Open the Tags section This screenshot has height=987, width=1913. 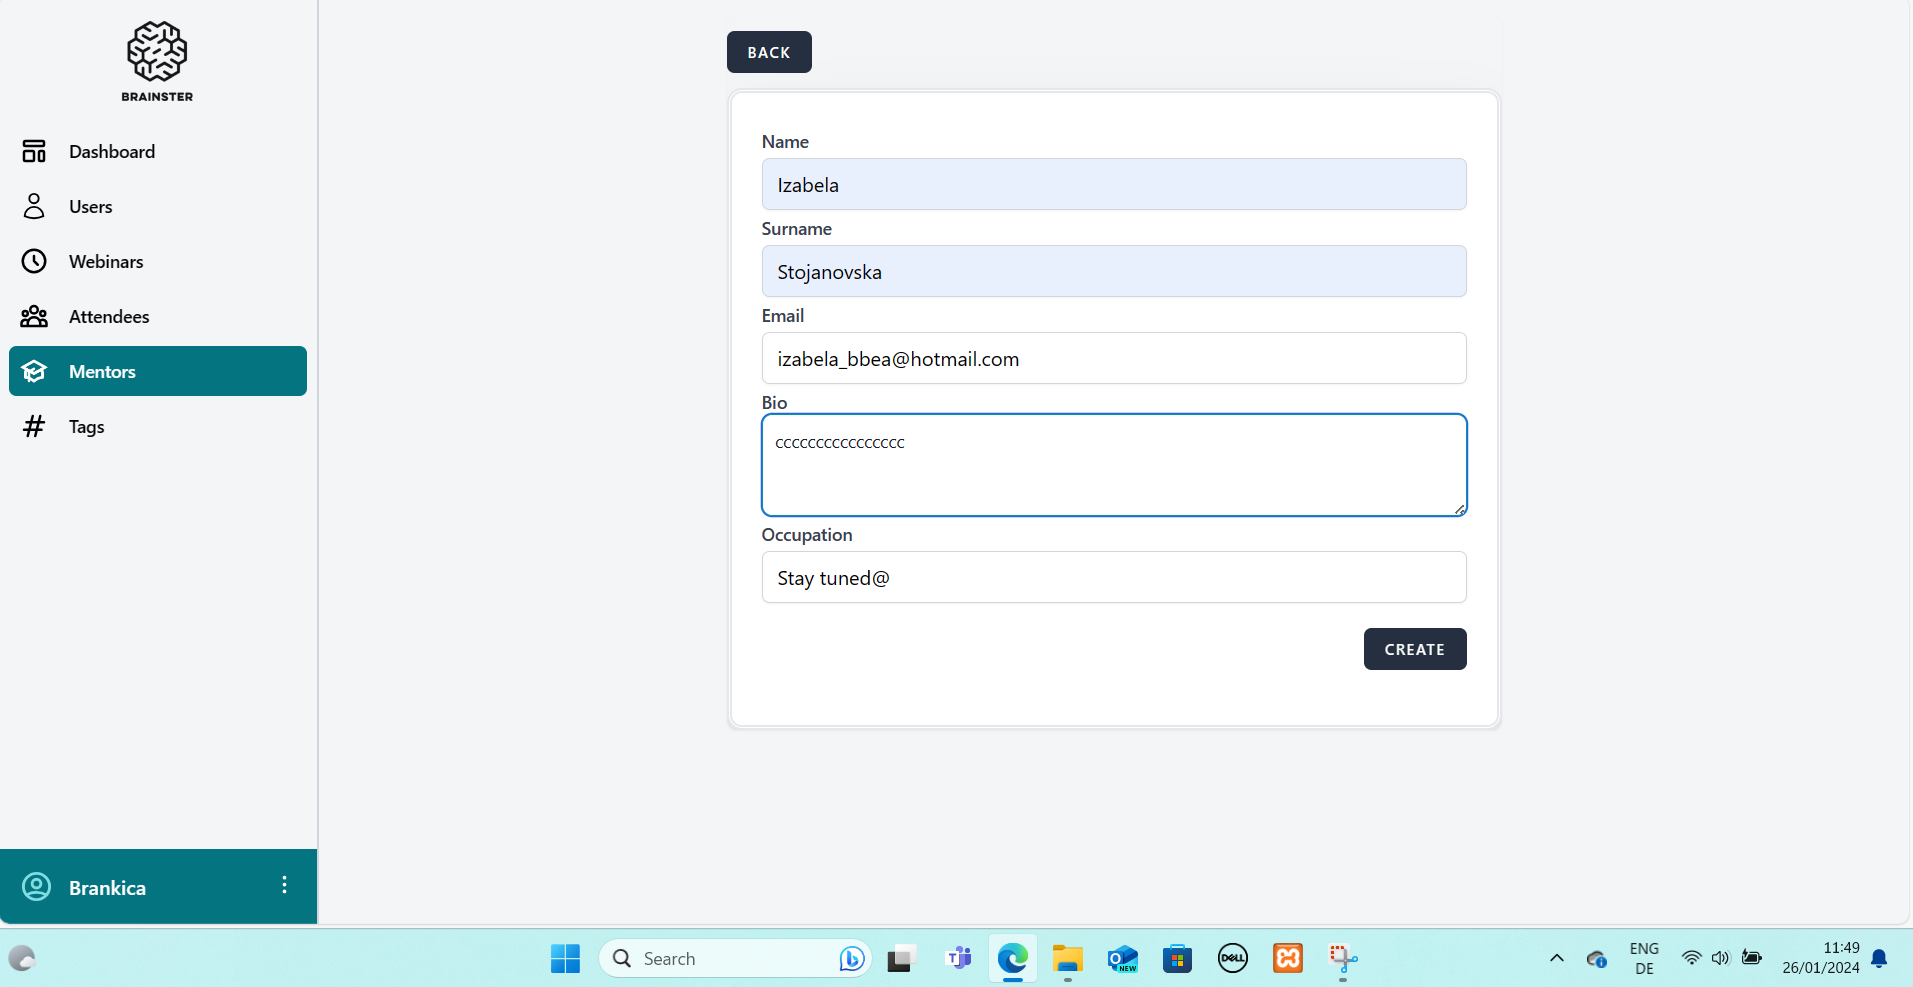87,427
